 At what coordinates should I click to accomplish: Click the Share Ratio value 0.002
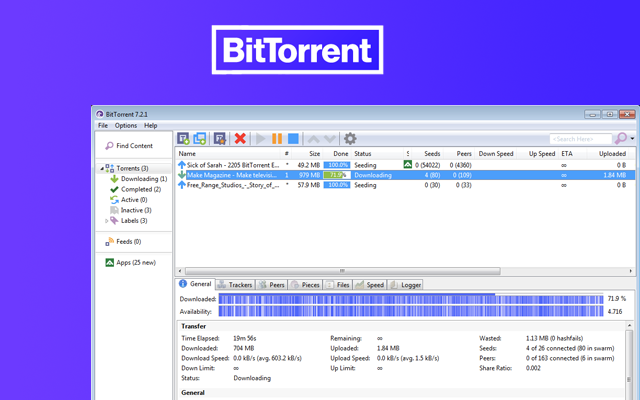(x=533, y=368)
